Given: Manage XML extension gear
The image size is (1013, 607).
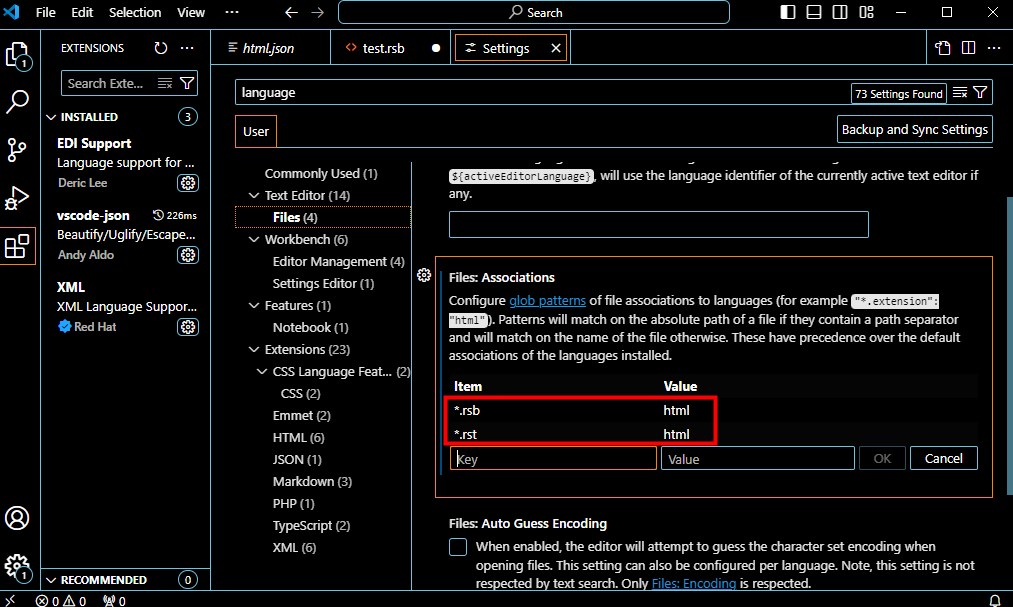Looking at the screenshot, I should click(x=188, y=327).
